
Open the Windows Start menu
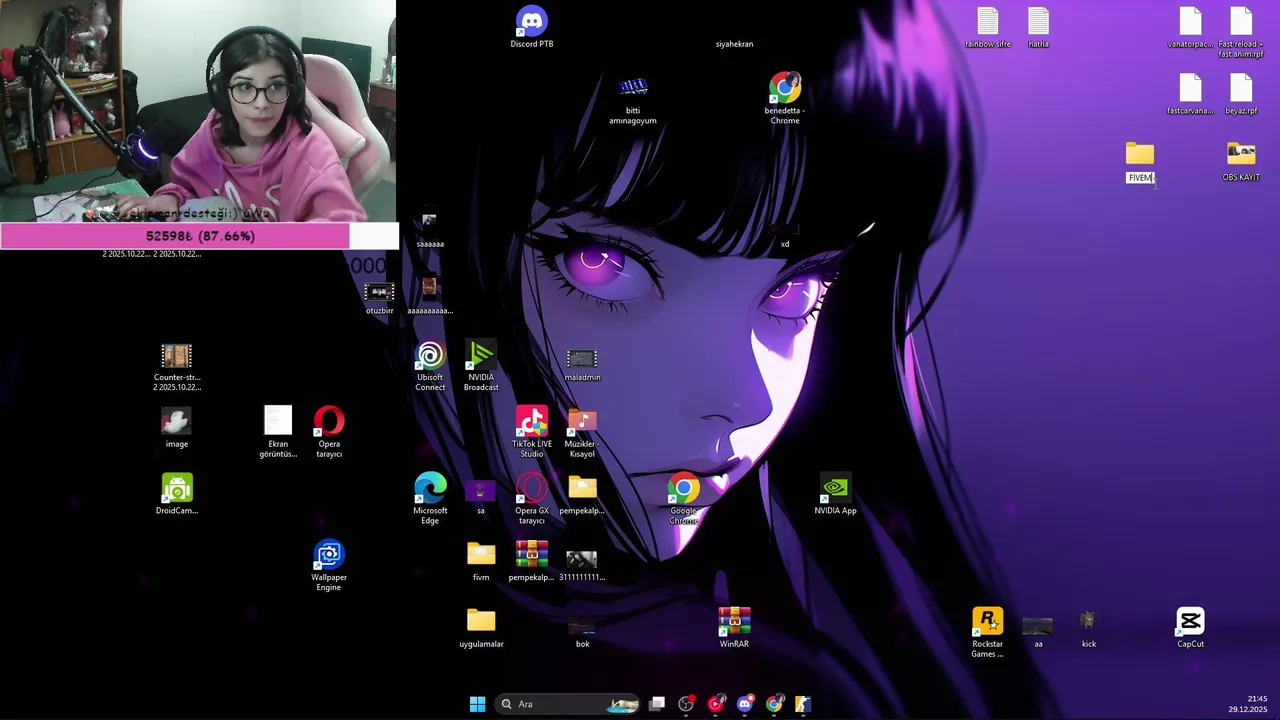(477, 704)
